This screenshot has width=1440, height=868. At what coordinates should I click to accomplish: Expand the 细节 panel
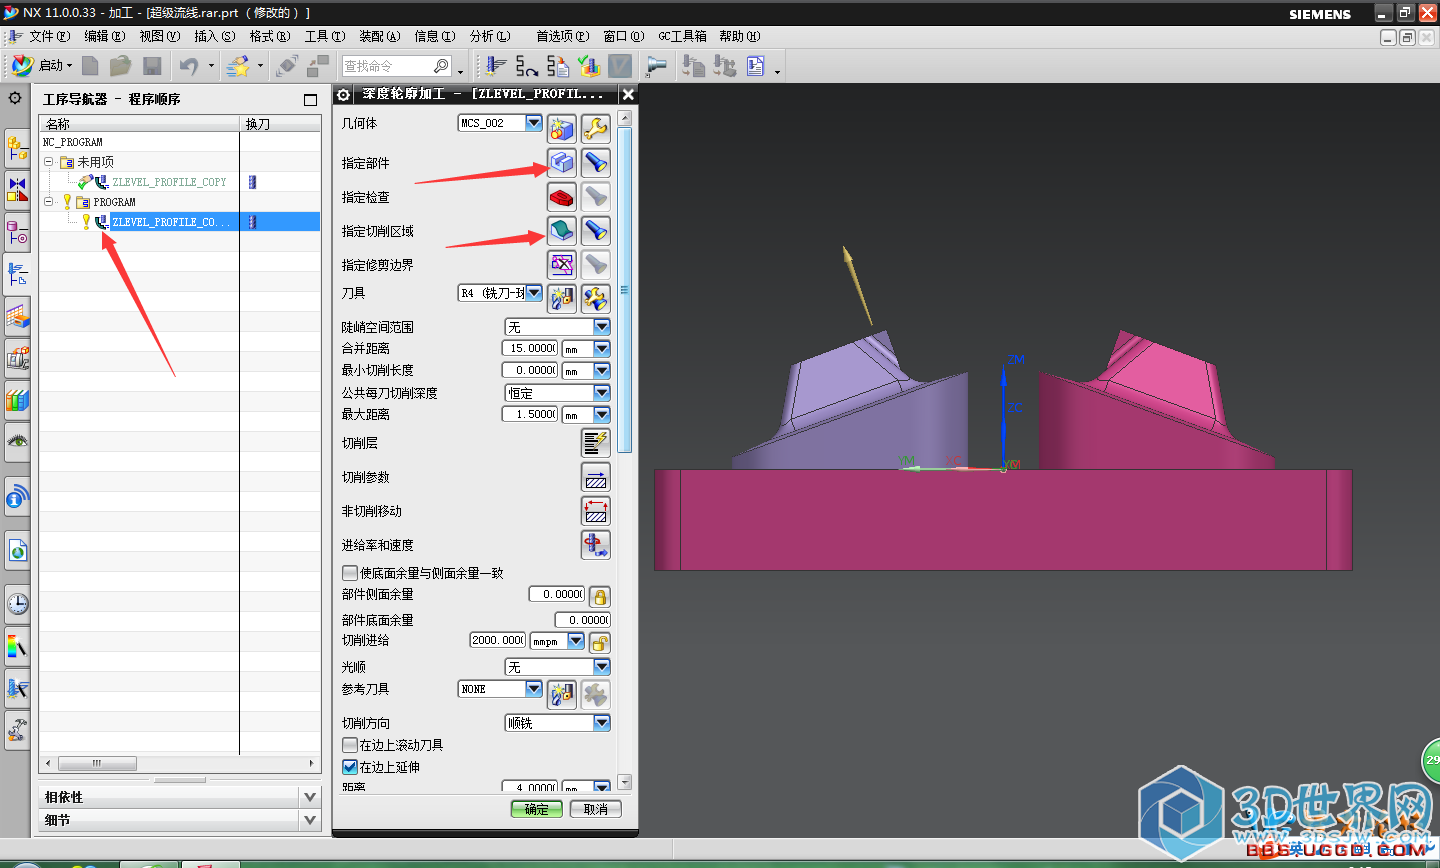click(x=310, y=820)
